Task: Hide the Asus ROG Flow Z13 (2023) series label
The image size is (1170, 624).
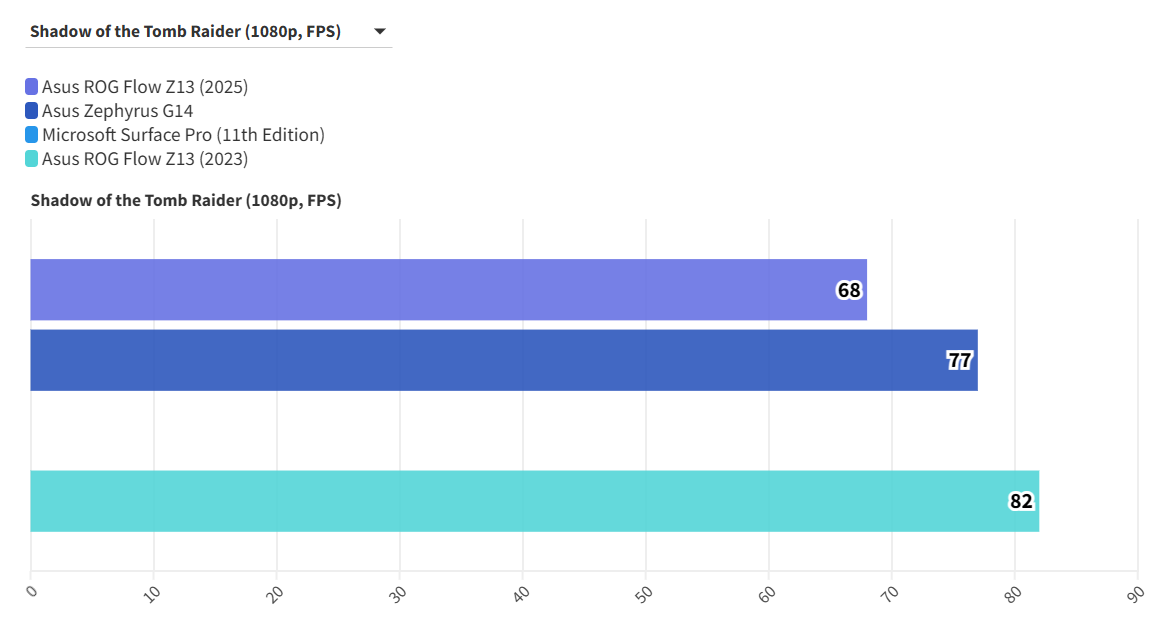Action: [145, 159]
